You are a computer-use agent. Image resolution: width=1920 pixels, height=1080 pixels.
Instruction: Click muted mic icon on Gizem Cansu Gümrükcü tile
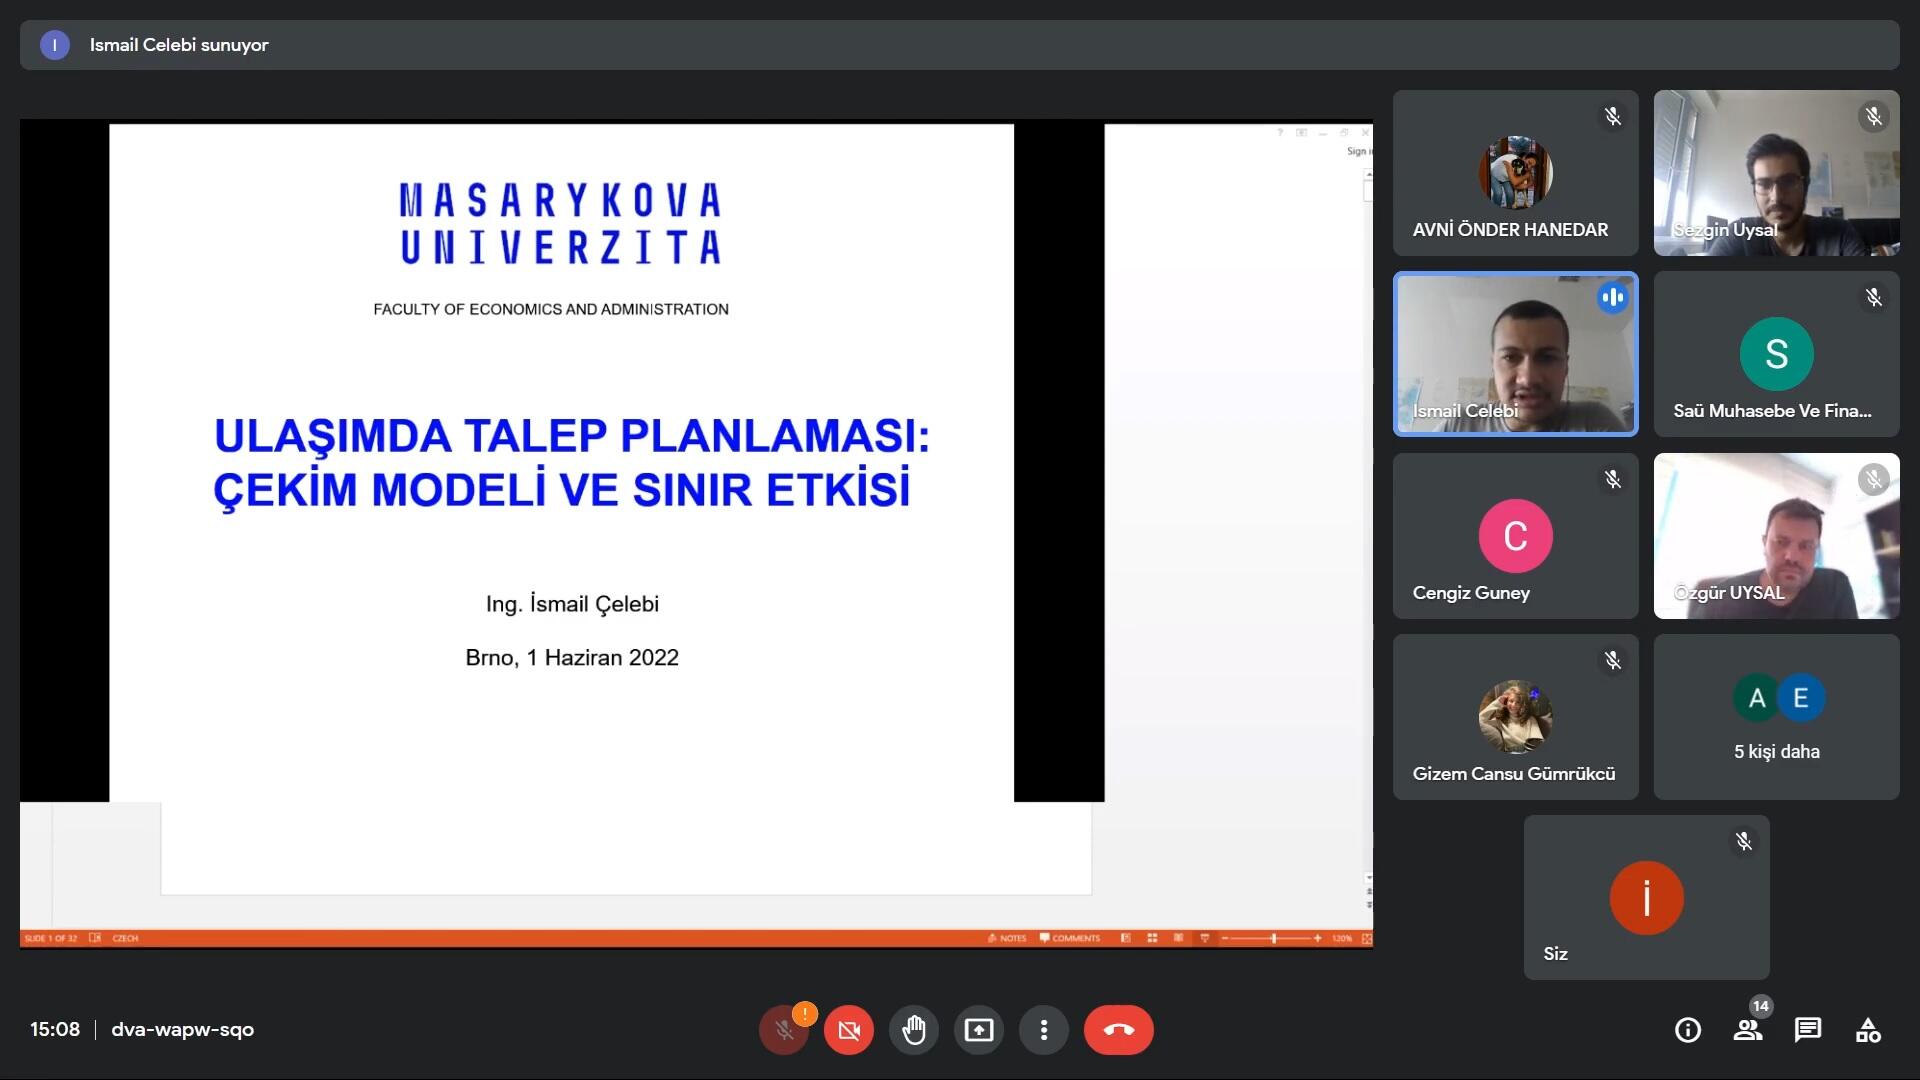pos(1613,661)
